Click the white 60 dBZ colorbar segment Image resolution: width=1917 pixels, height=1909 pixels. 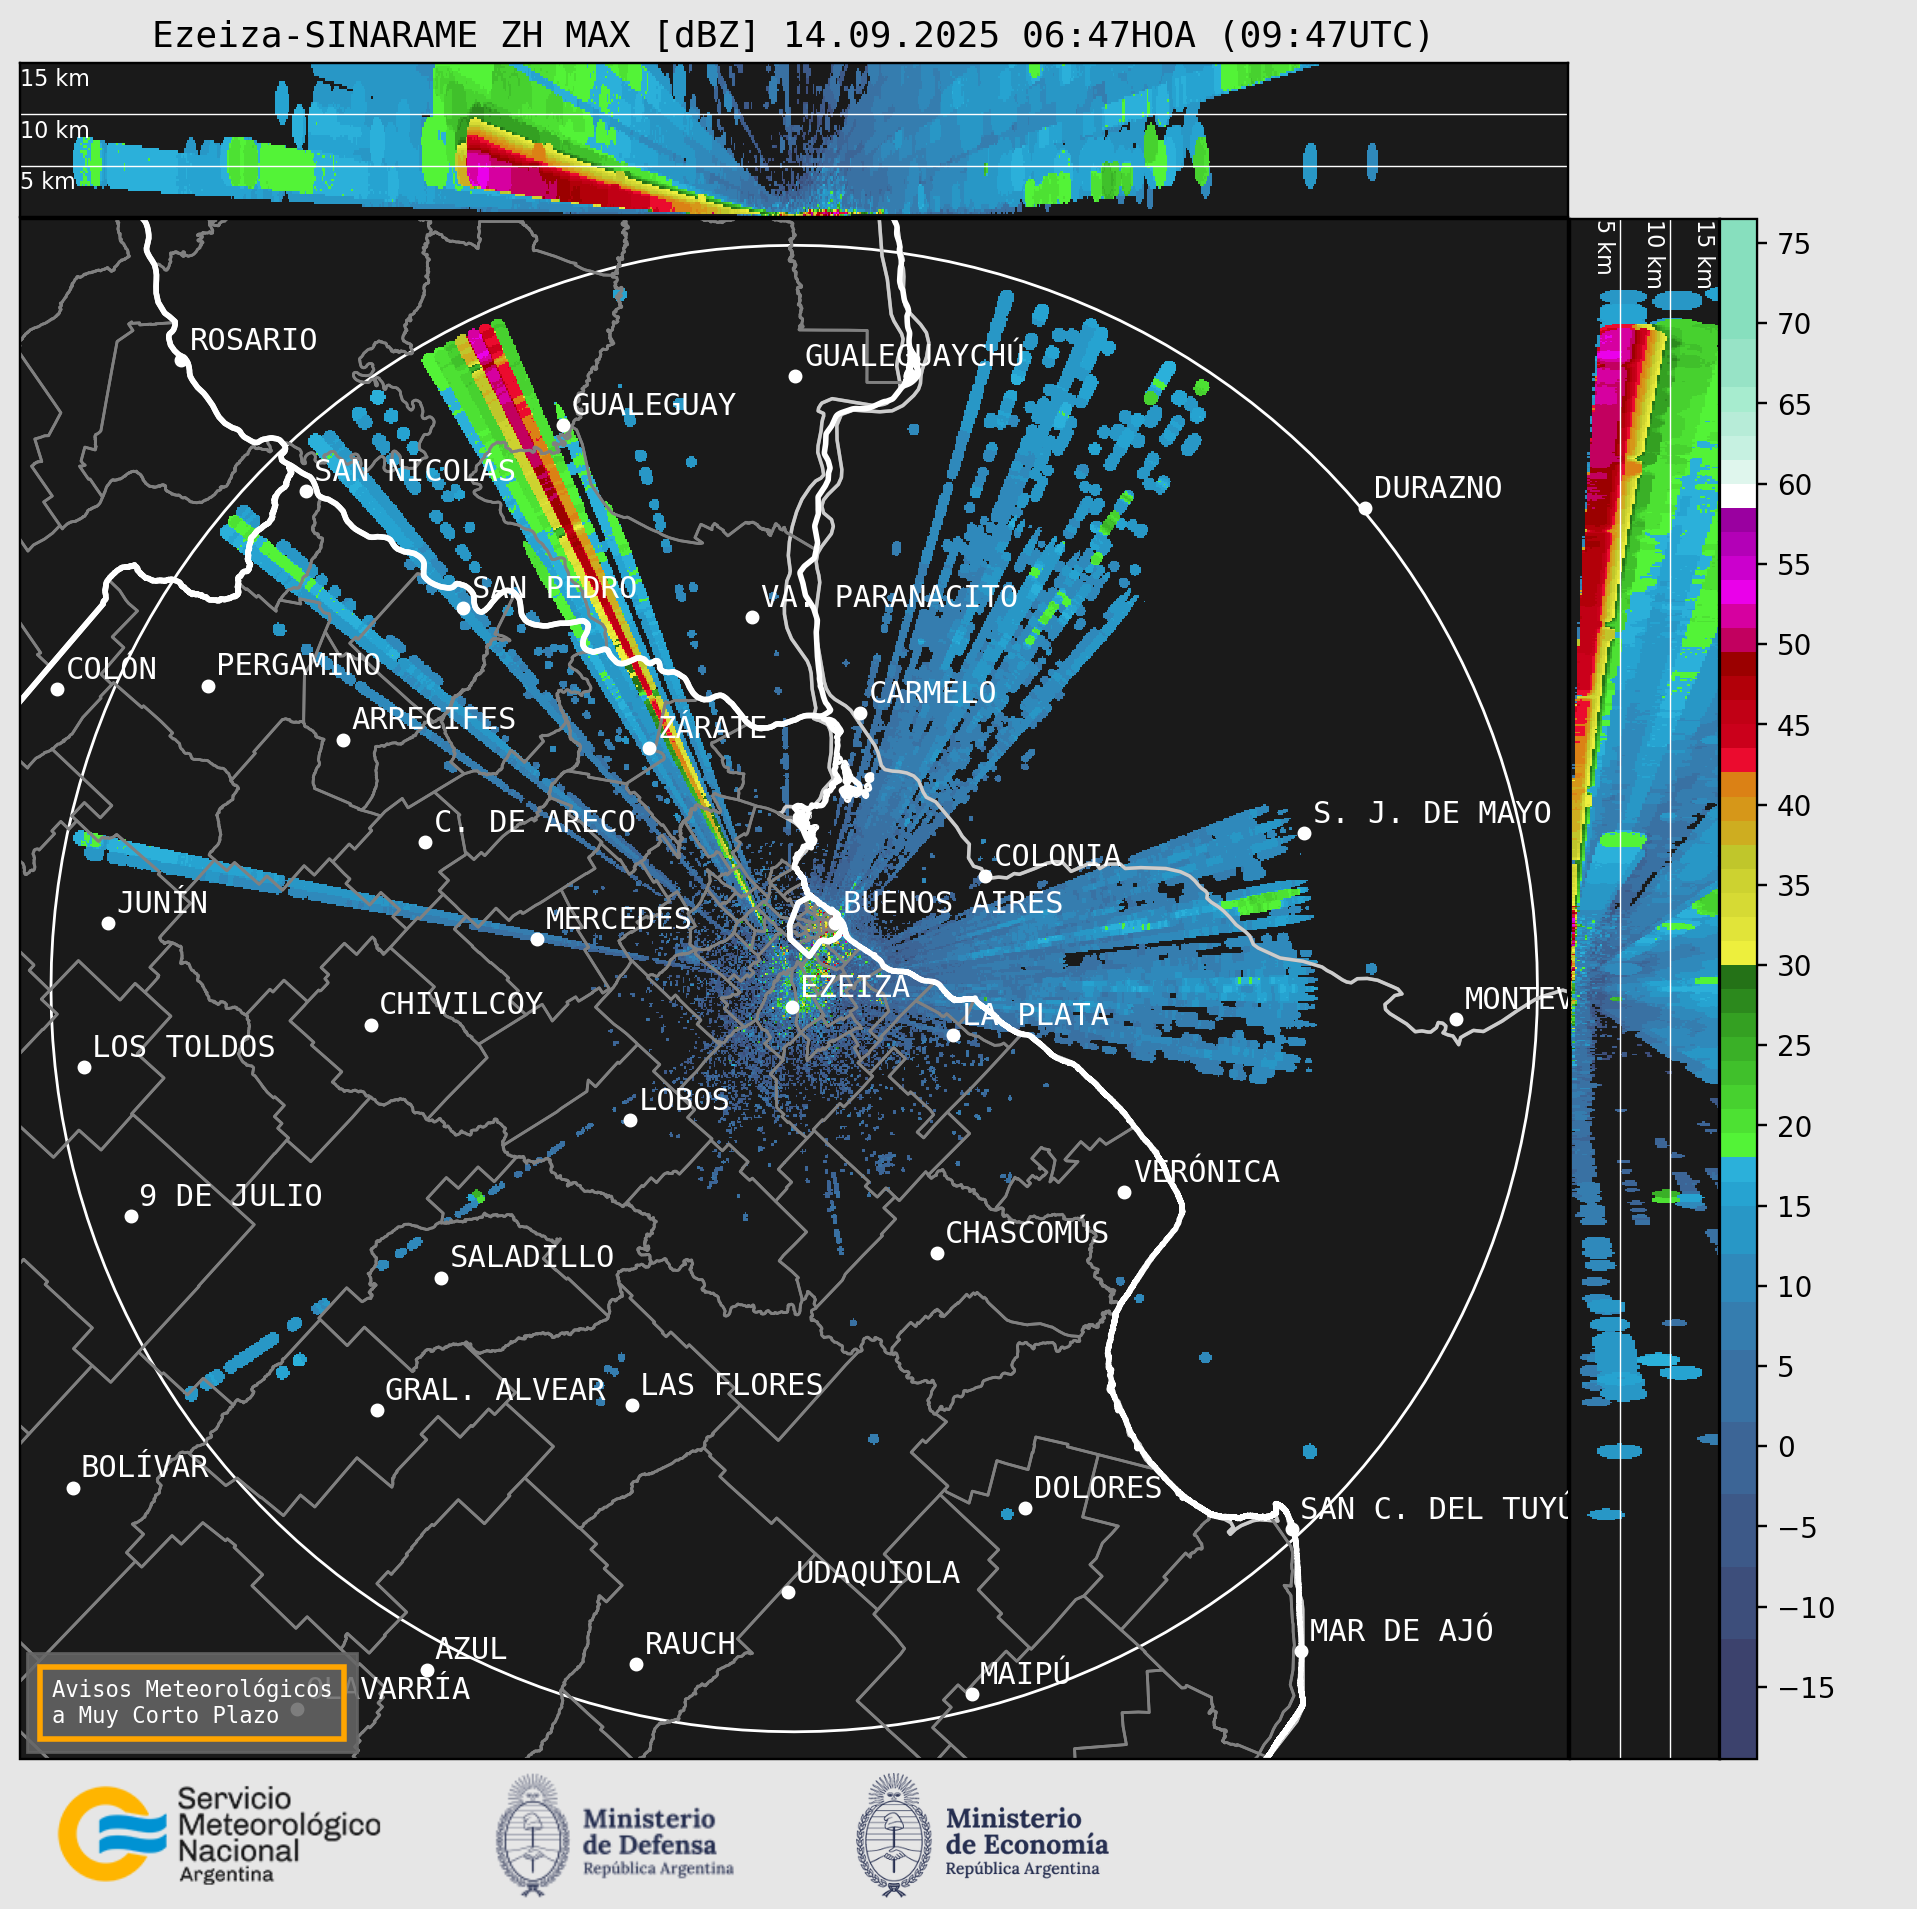(x=1739, y=496)
